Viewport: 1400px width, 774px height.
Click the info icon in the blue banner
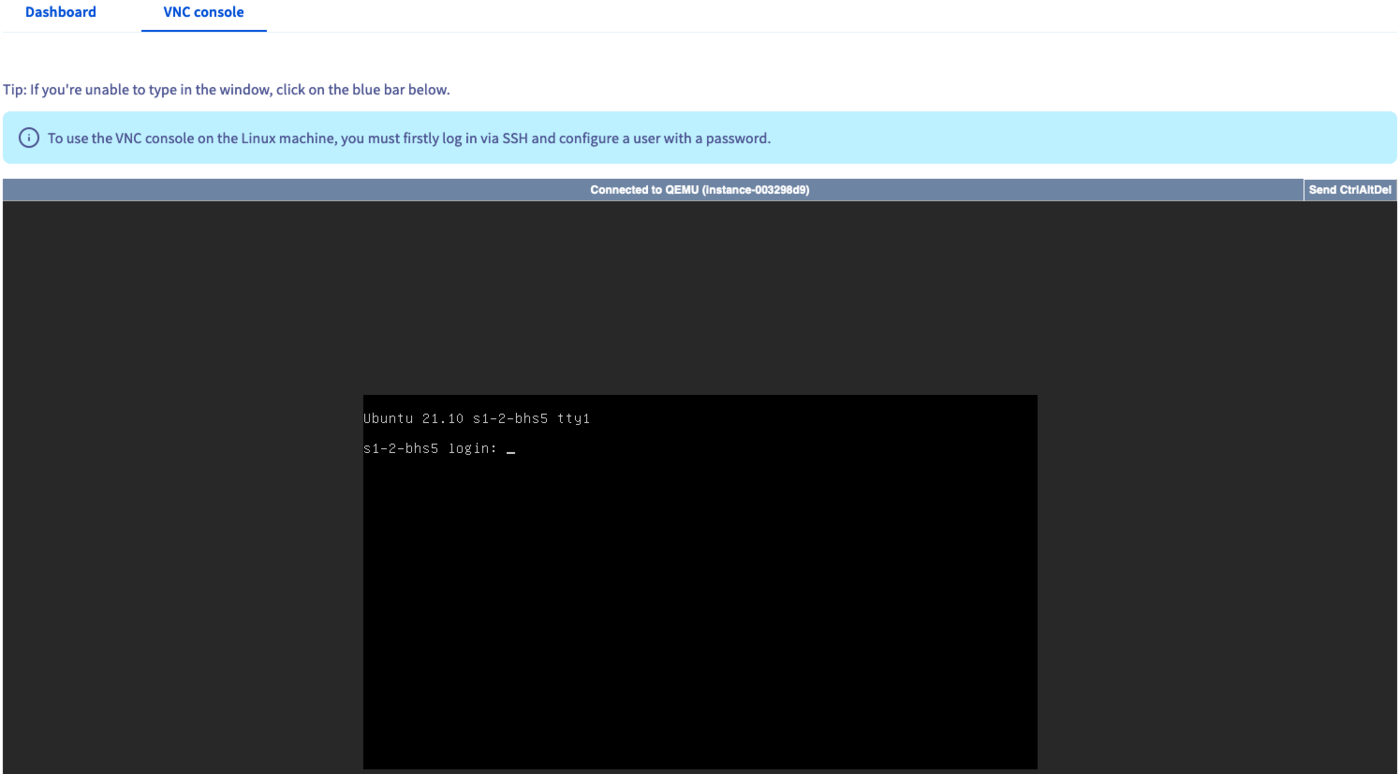pyautogui.click(x=28, y=138)
